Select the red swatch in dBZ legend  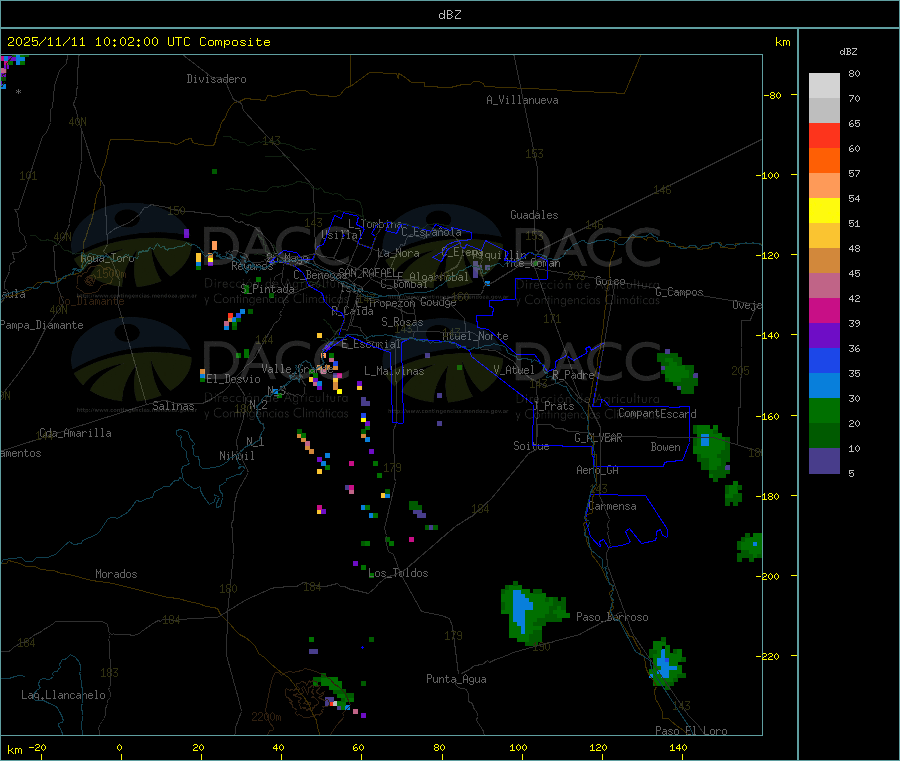tap(824, 135)
